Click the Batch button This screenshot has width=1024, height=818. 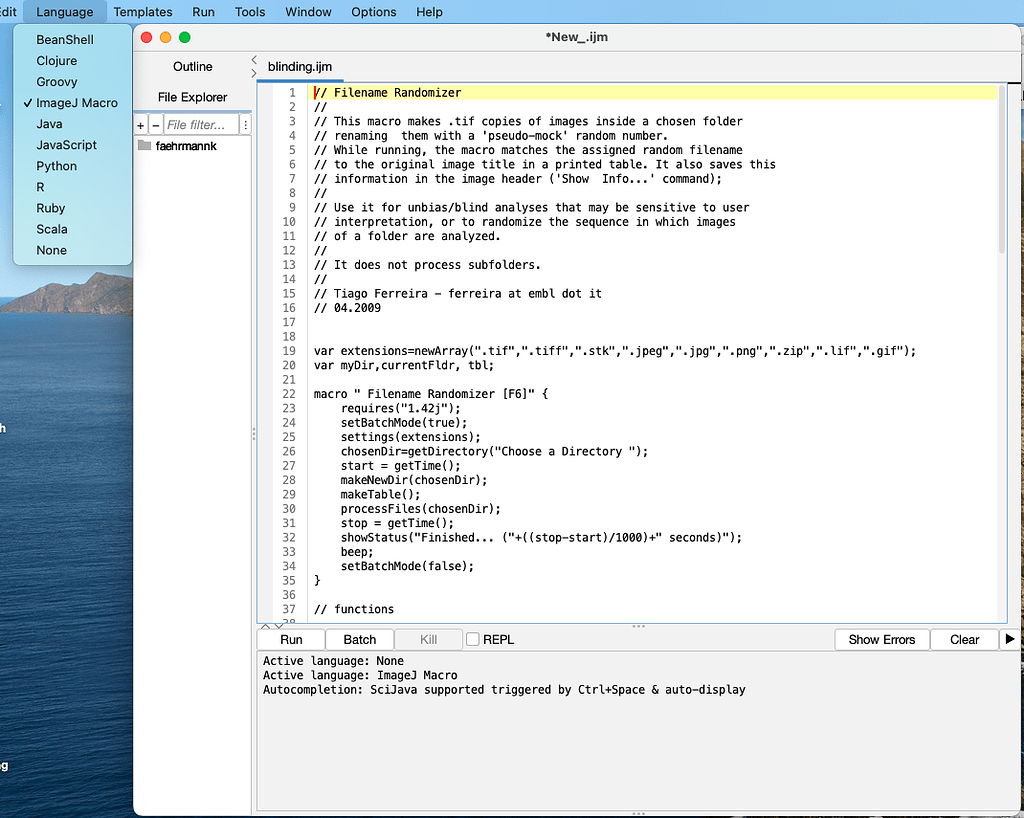[x=359, y=639]
